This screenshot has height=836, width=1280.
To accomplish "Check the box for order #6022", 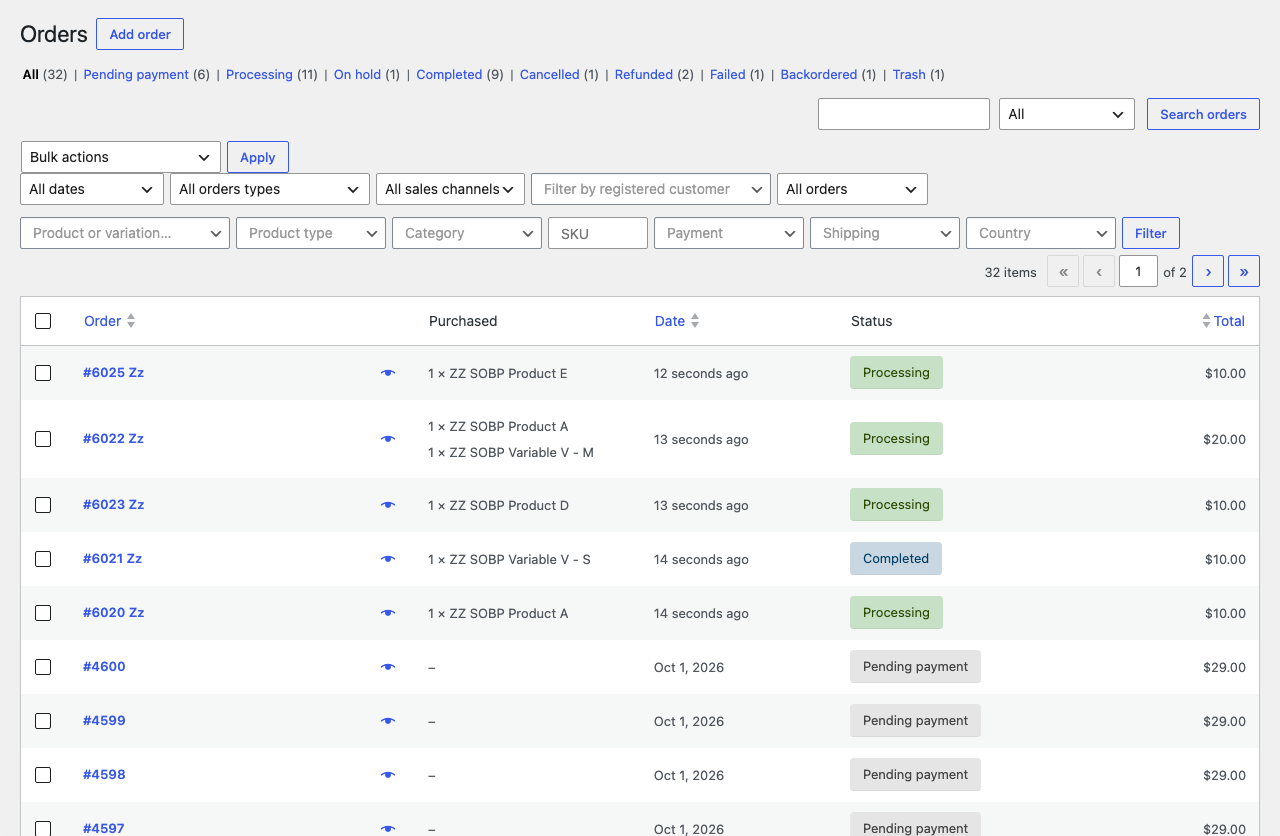I will (43, 439).
